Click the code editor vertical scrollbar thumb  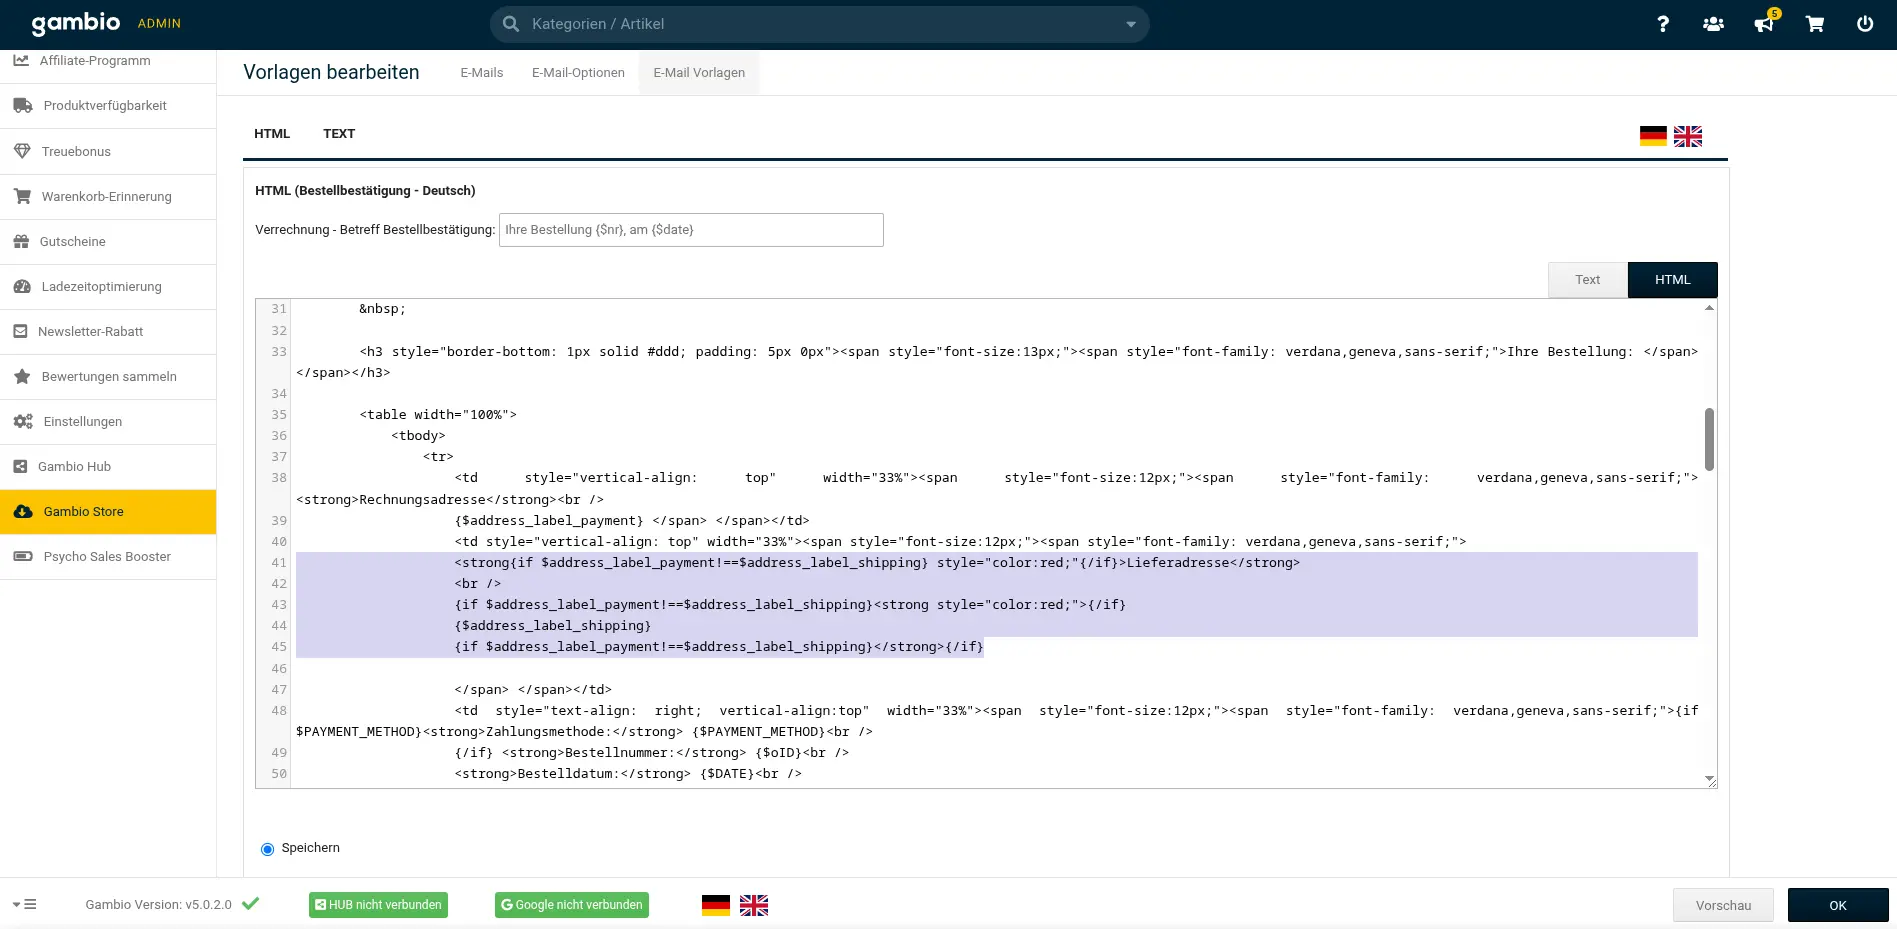[1709, 439]
